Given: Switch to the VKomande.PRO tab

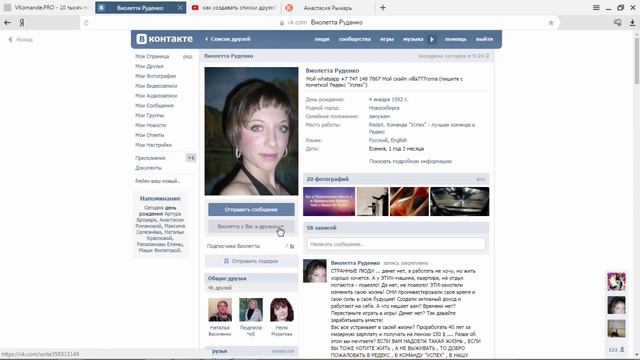Looking at the screenshot, I should (x=47, y=8).
